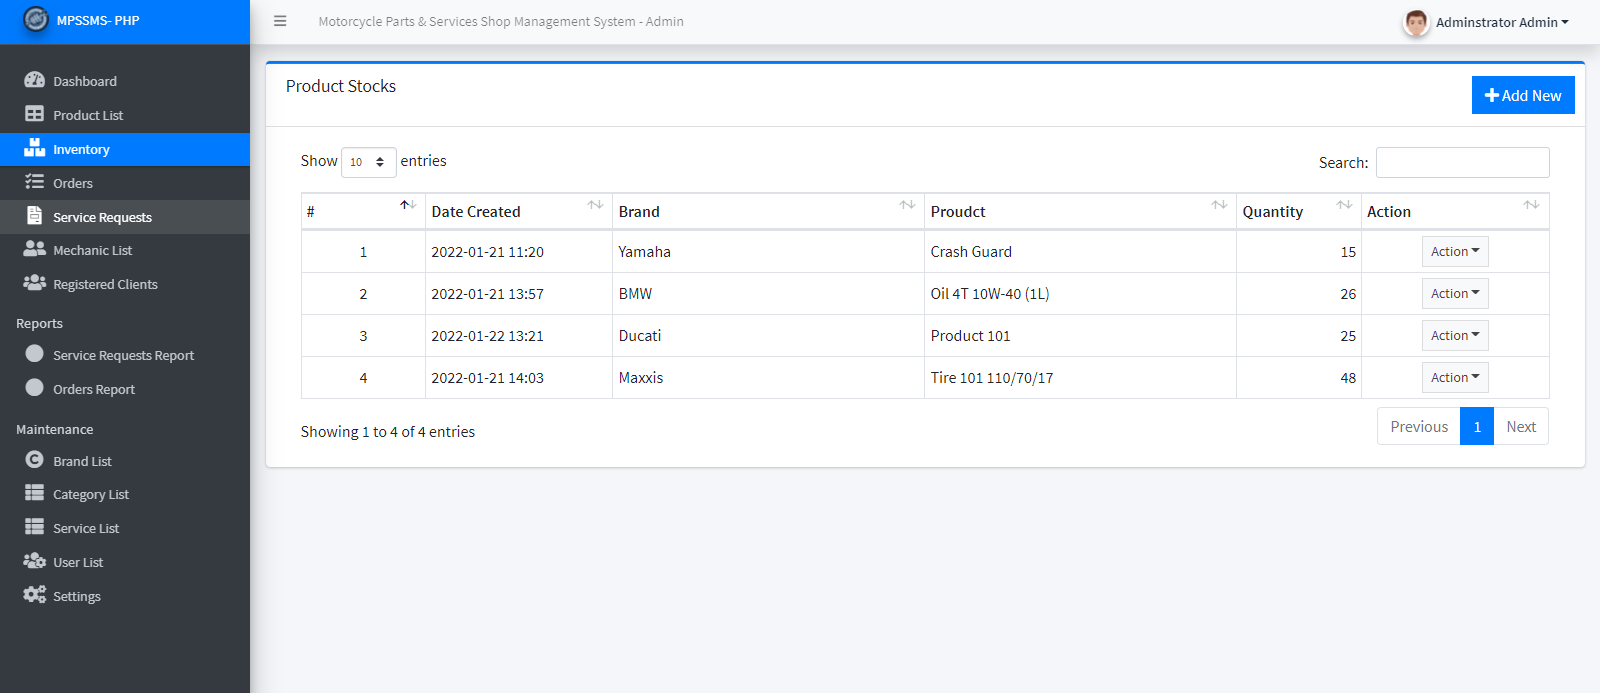Click the MPSSMS- PHP brand title

pos(98,20)
